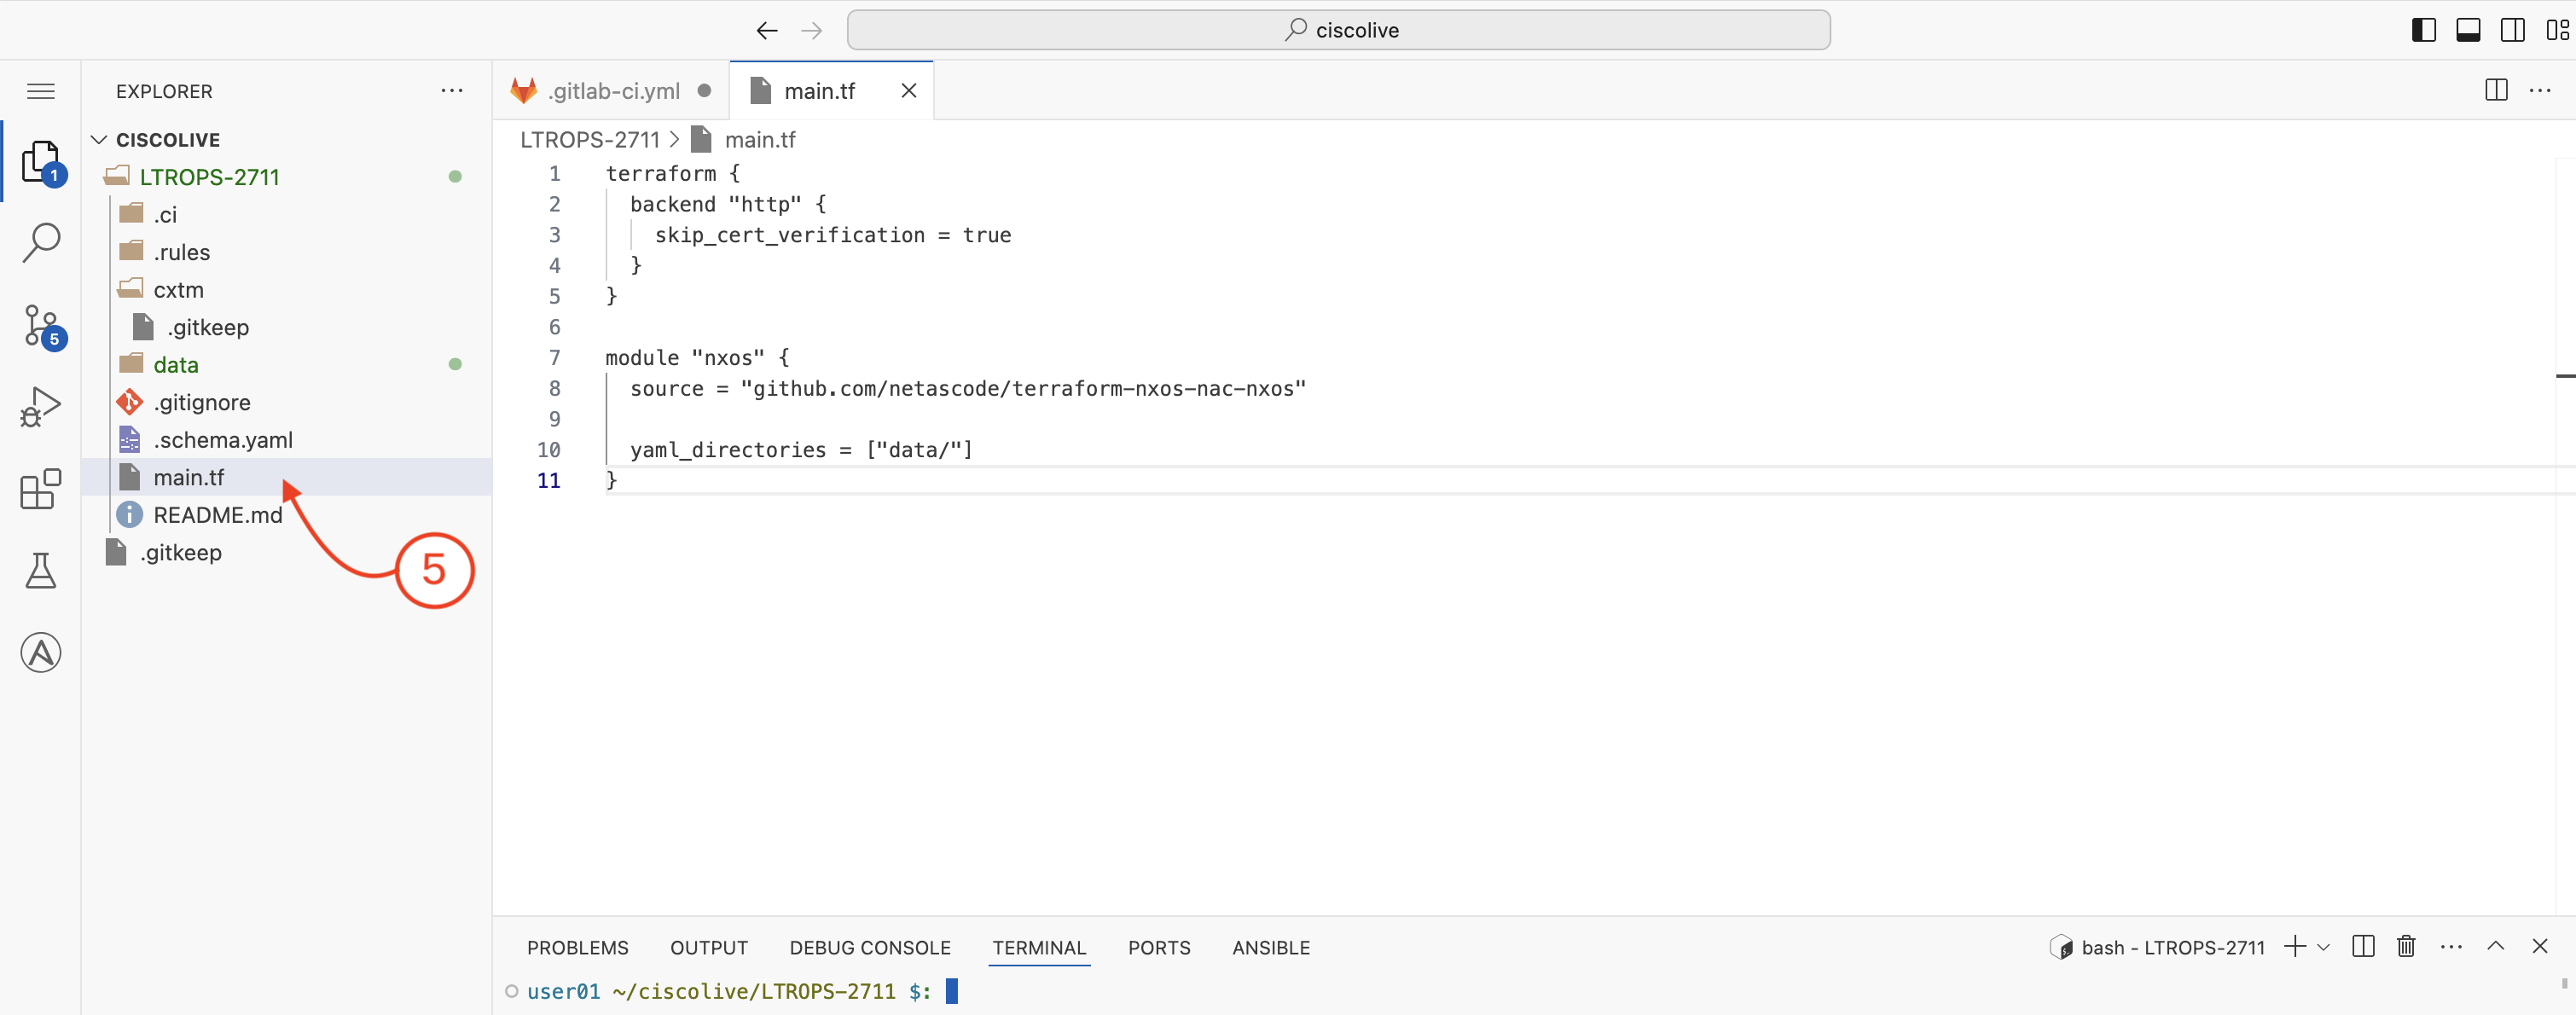Click the hamburger application menu icon

[x=41, y=91]
